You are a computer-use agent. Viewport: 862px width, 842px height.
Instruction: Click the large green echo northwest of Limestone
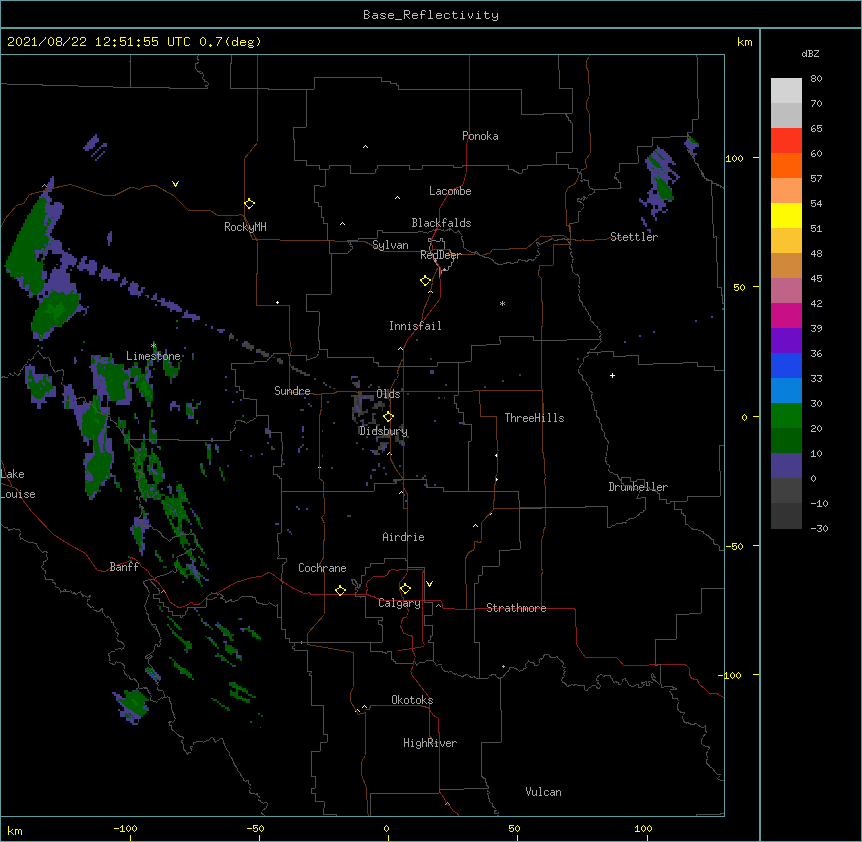[27, 245]
